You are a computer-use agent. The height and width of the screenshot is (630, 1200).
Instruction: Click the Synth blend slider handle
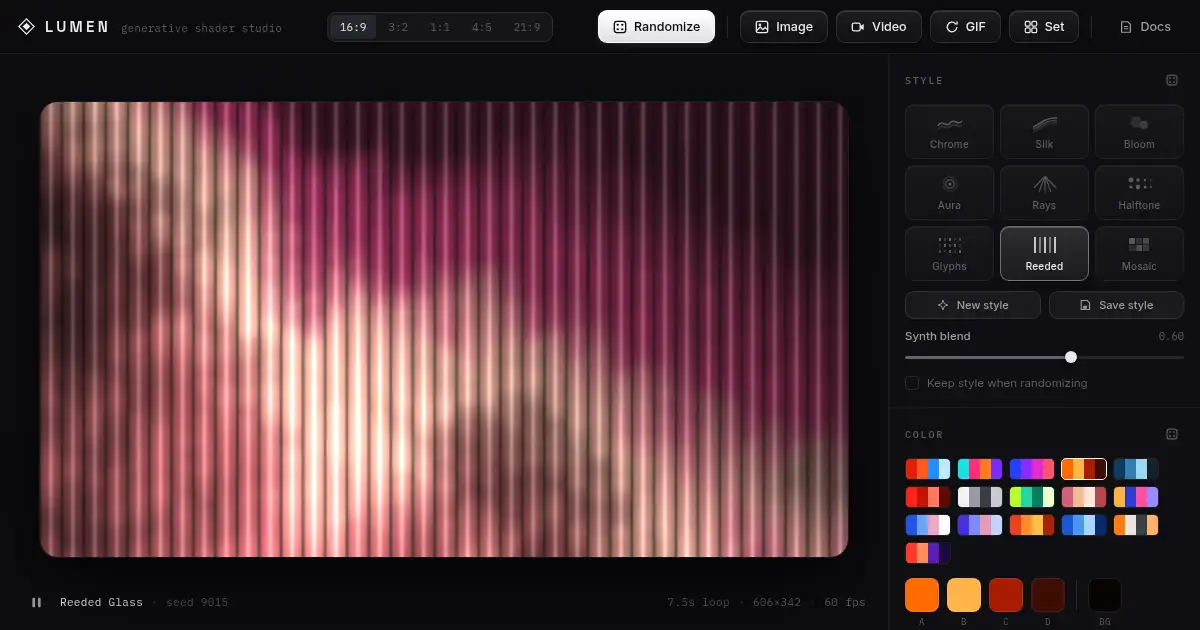pos(1071,357)
